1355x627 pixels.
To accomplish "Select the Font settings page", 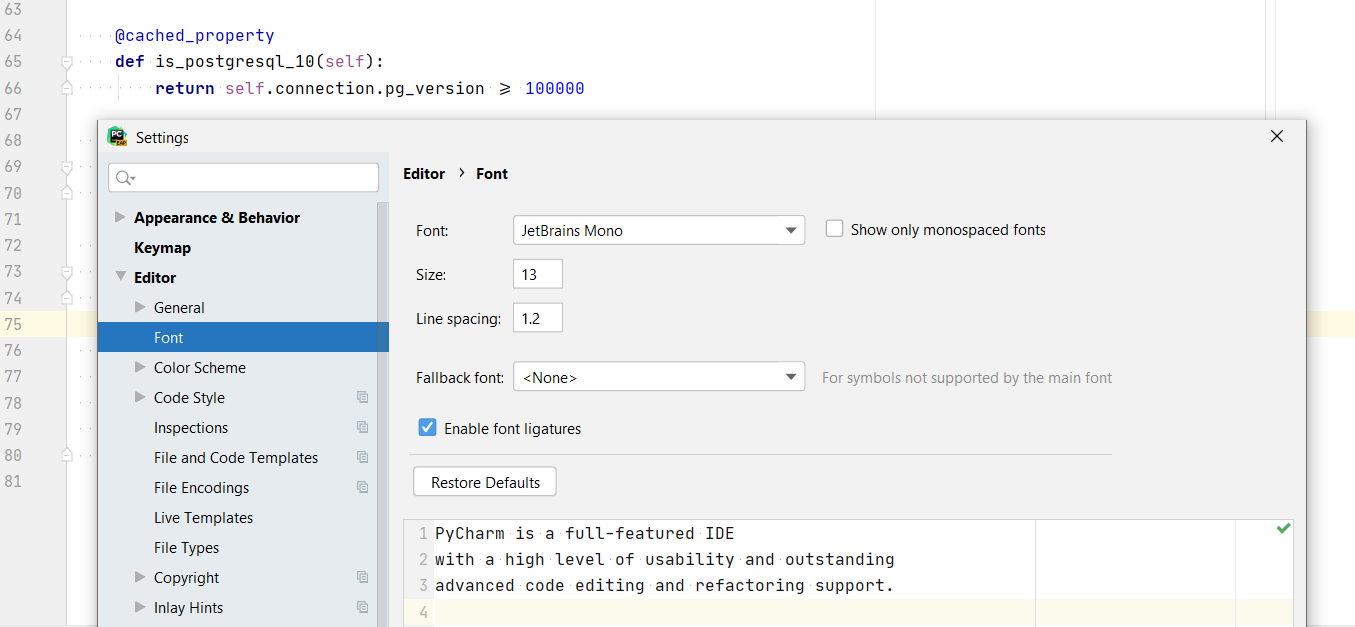I will tap(243, 337).
